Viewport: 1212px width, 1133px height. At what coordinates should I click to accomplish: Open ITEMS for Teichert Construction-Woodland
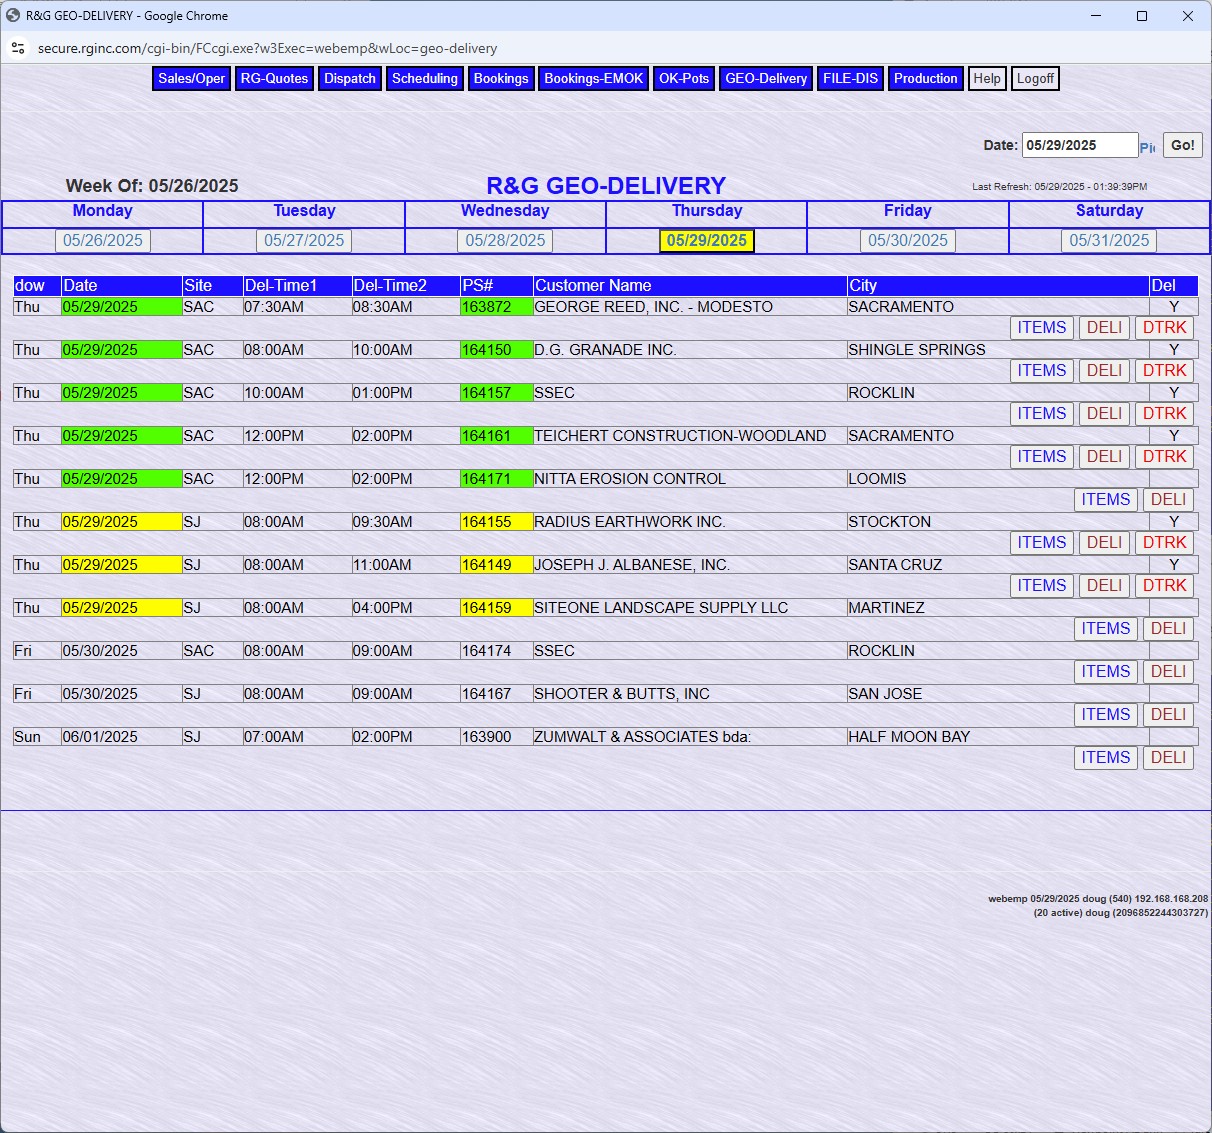click(x=1042, y=457)
